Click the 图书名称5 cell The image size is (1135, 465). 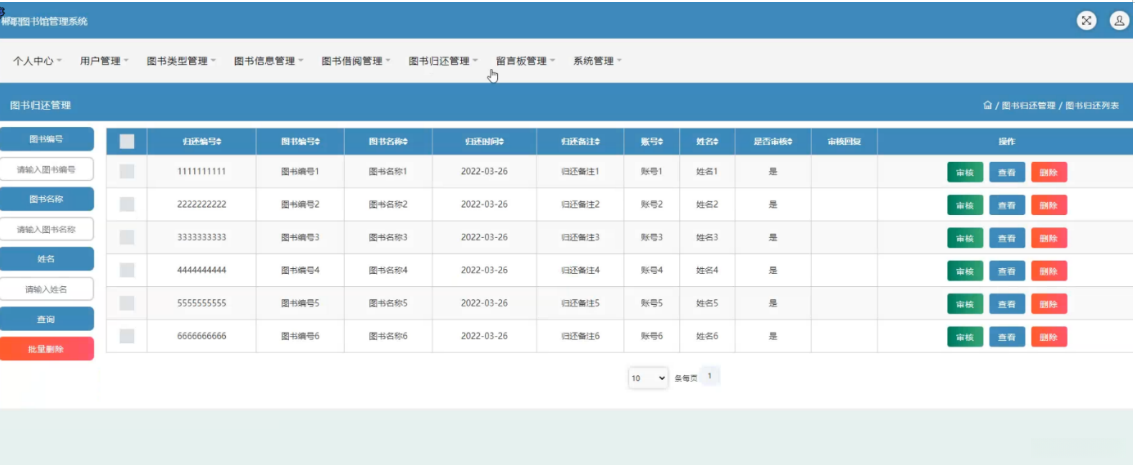pos(388,303)
